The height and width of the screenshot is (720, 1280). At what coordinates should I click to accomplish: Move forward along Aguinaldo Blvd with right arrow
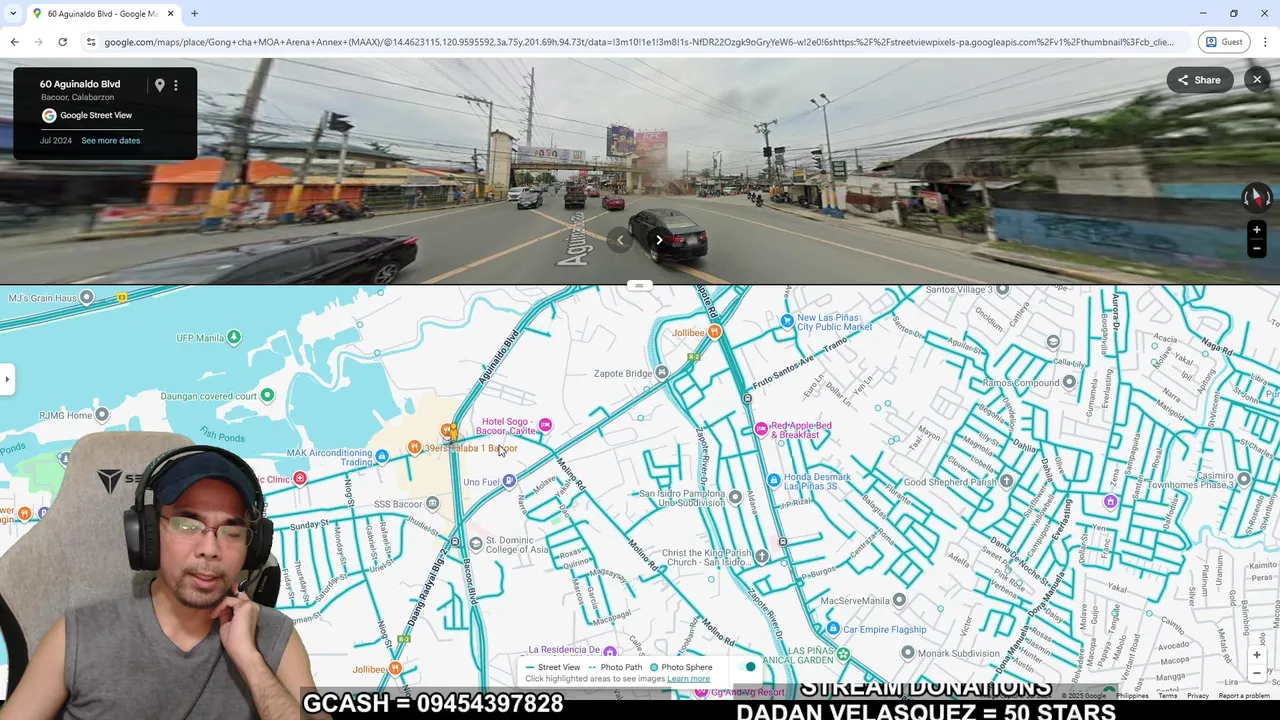tap(659, 240)
